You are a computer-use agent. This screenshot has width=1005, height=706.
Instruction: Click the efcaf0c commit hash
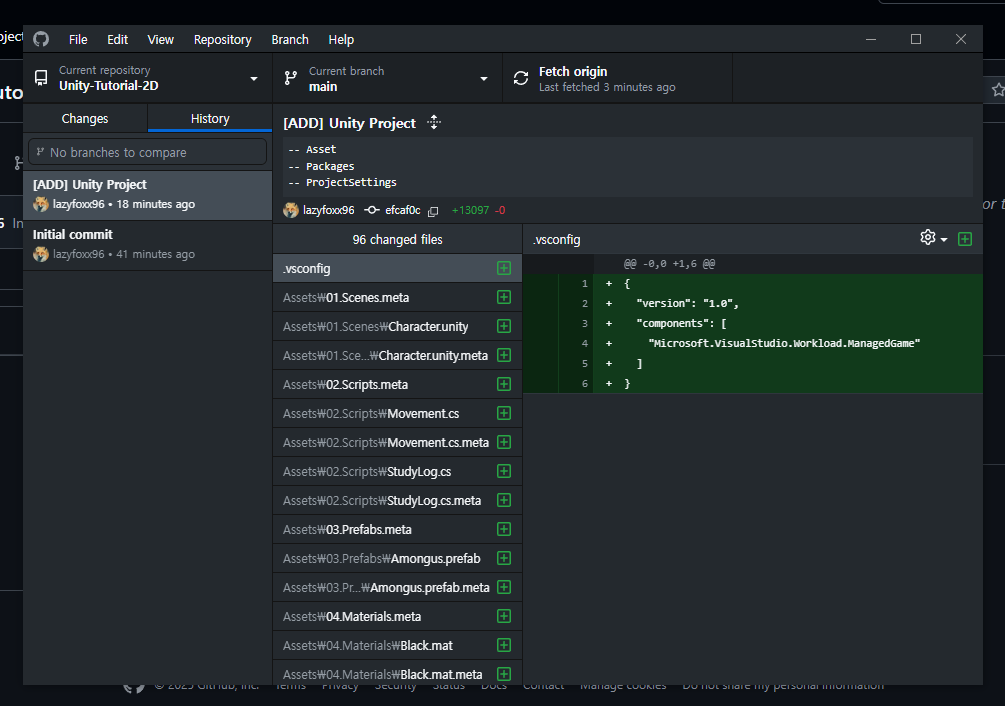point(403,210)
